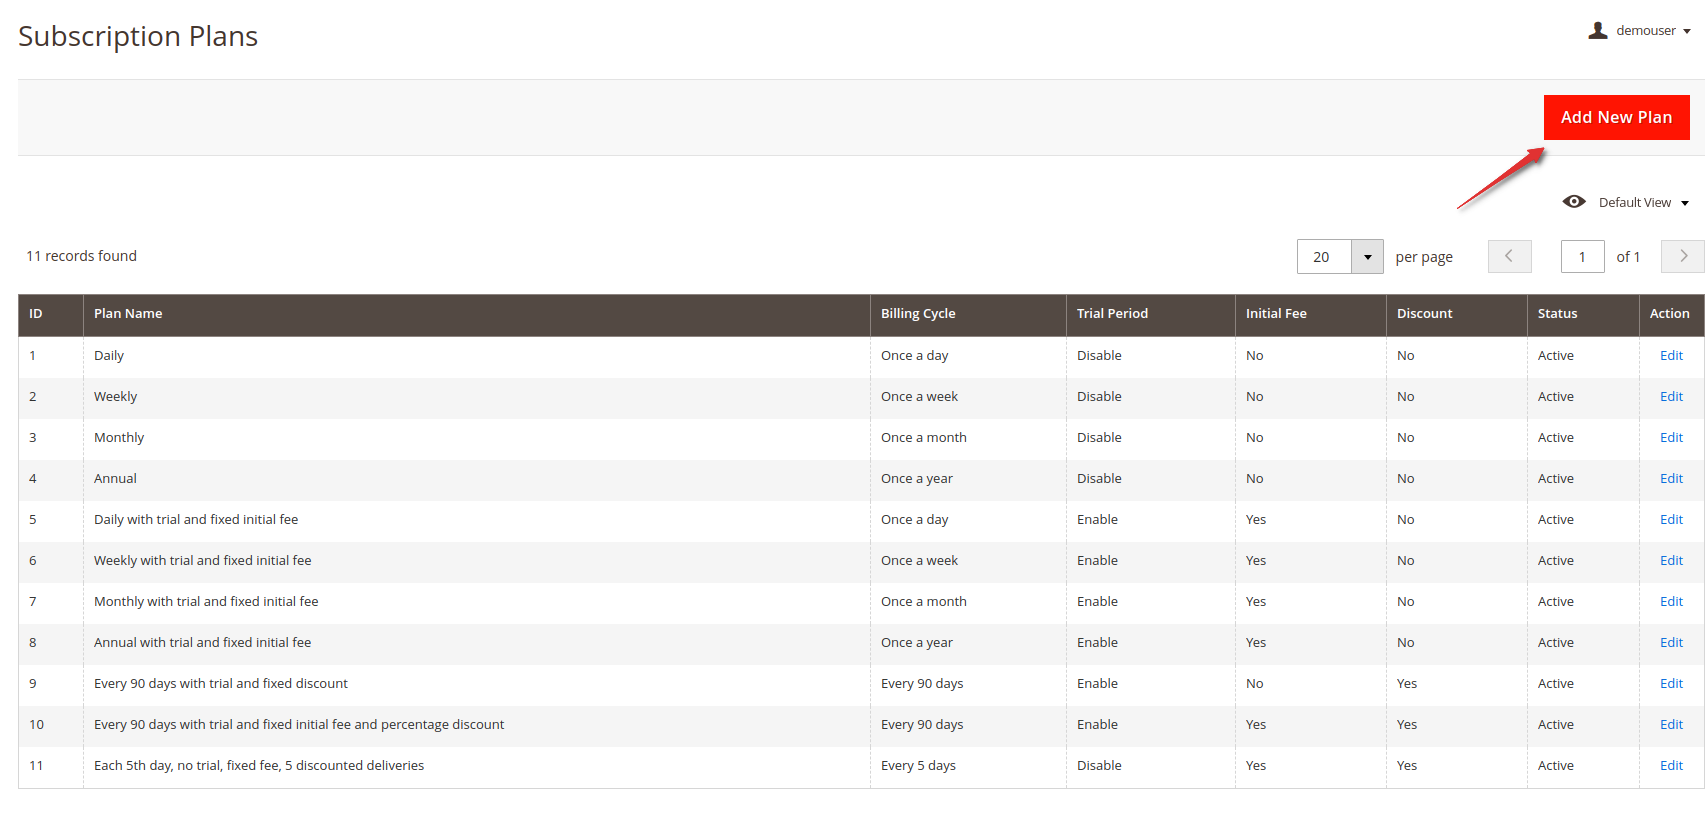Edit the Monthly plan
Image resolution: width=1705 pixels, height=828 pixels.
coord(1671,438)
